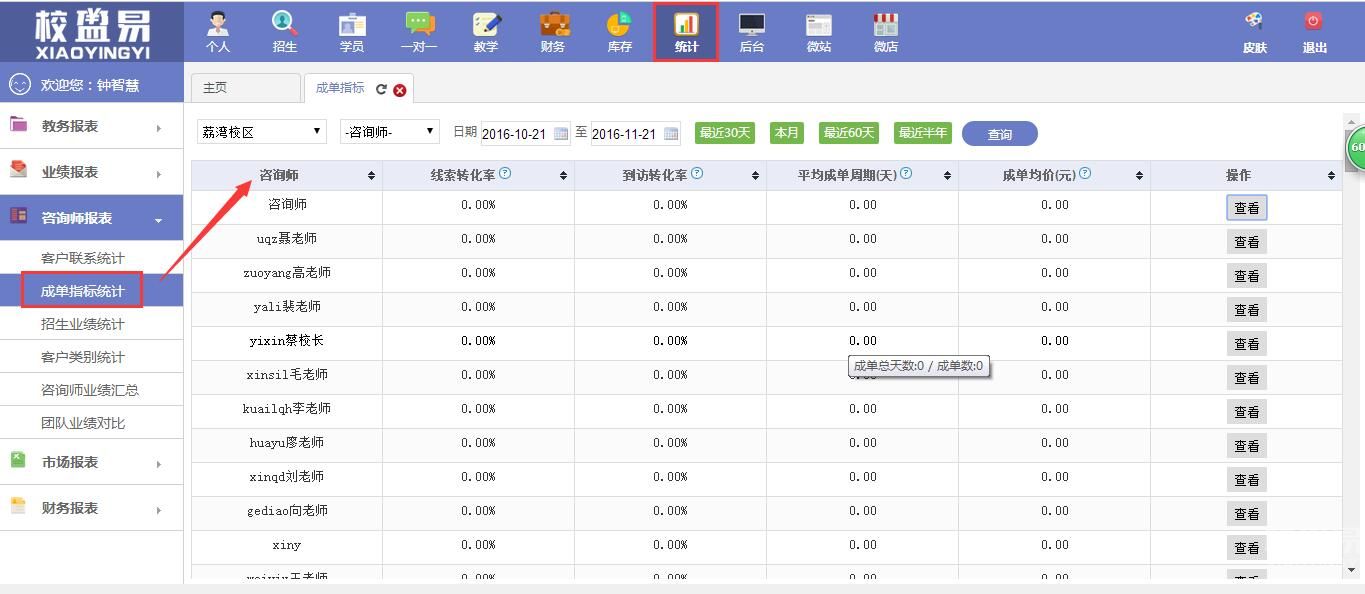The height and width of the screenshot is (594, 1365).
Task: Open the start date calendar picker
Action: pos(560,134)
